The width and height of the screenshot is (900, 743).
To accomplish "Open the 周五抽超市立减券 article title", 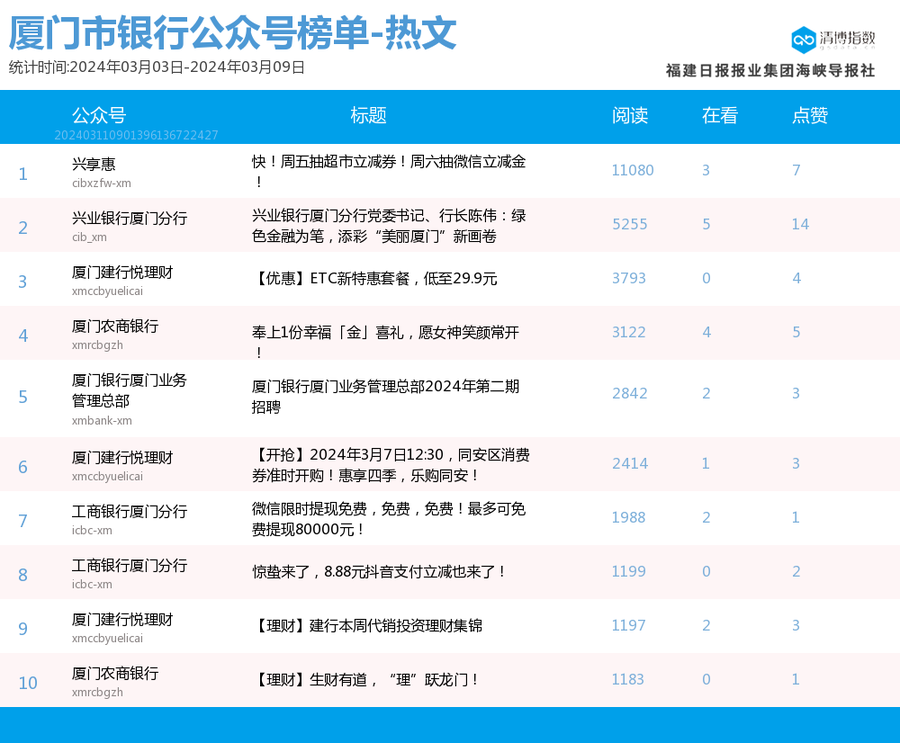I will click(389, 171).
